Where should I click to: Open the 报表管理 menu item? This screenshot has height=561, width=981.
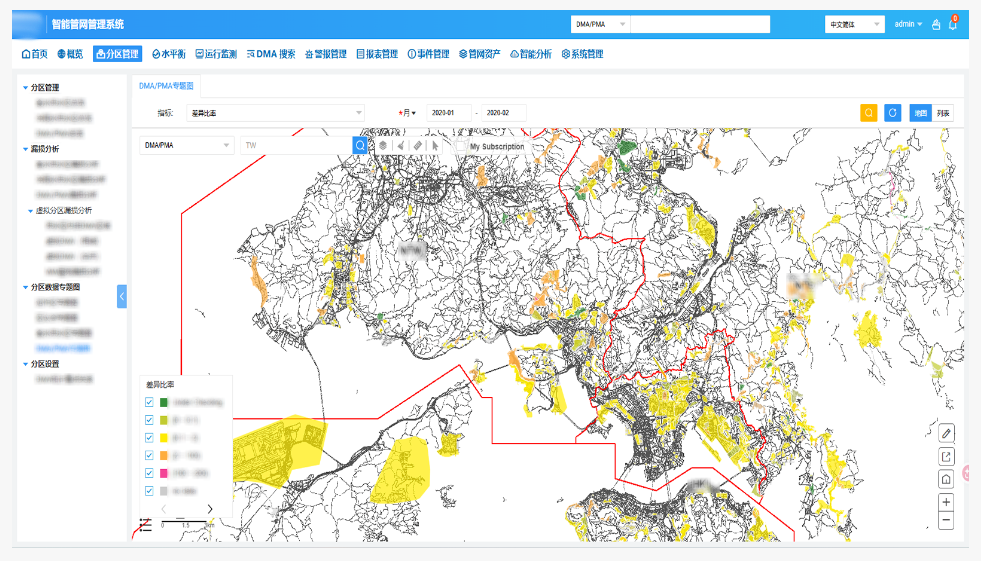(377, 54)
